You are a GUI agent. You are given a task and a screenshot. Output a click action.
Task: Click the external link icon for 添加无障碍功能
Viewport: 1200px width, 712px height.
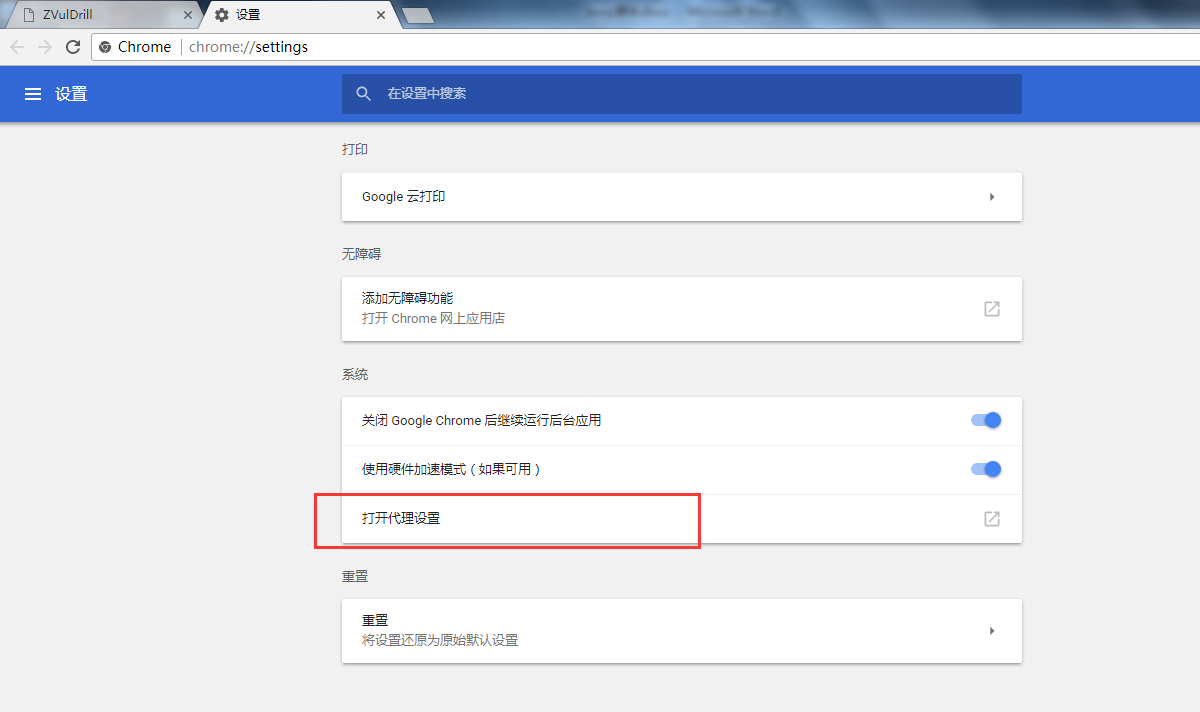[x=992, y=309]
